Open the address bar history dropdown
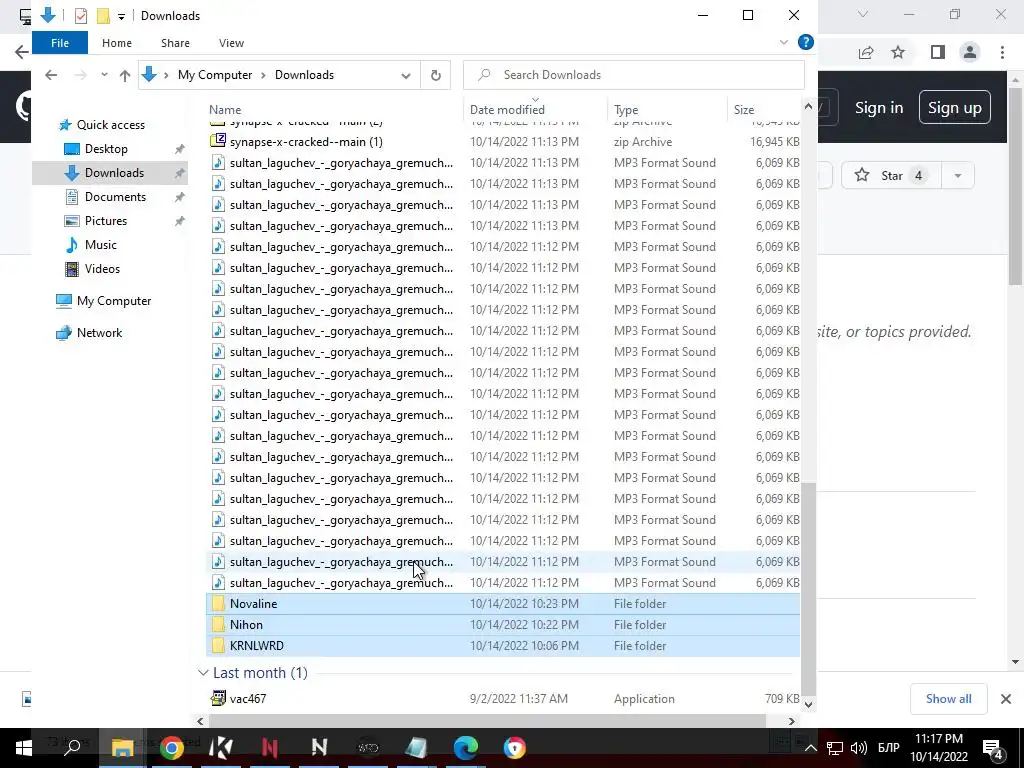The image size is (1024, 768). 406,75
